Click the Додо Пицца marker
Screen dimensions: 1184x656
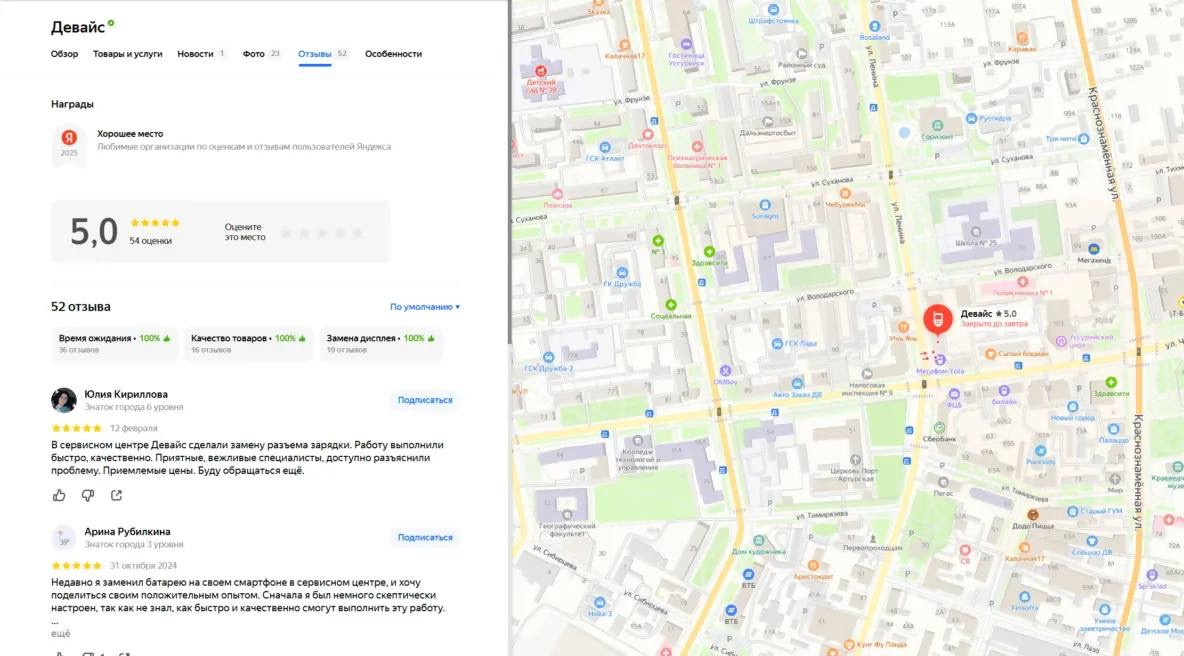tap(1032, 515)
